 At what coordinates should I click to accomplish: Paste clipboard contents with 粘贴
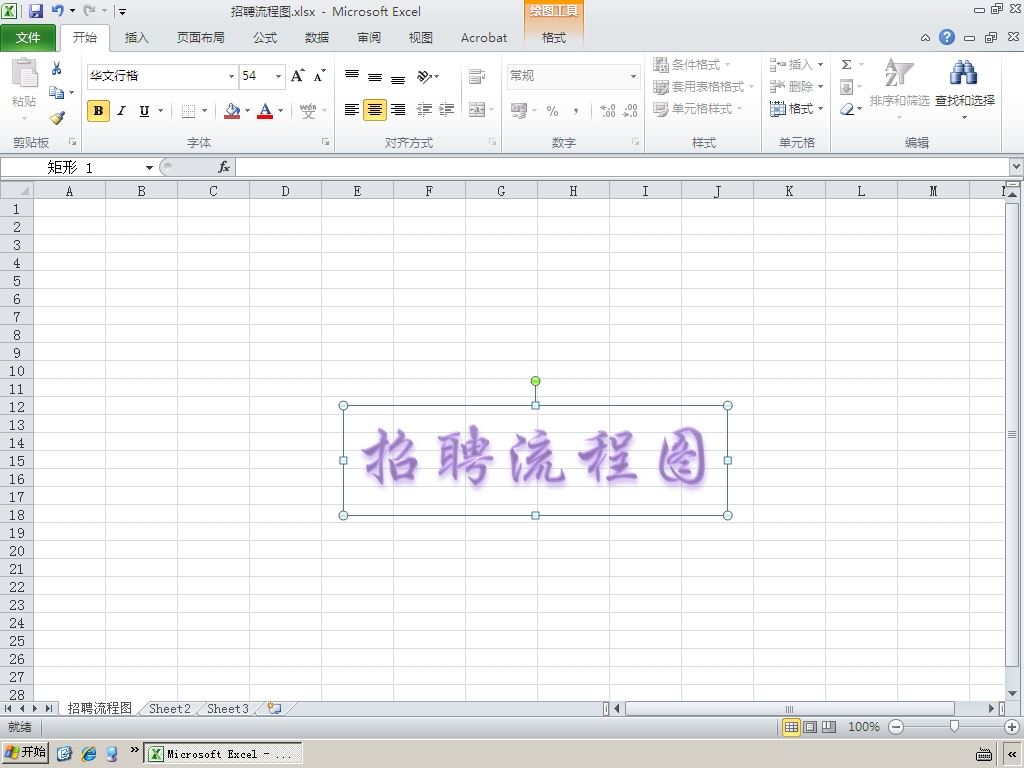(x=24, y=89)
